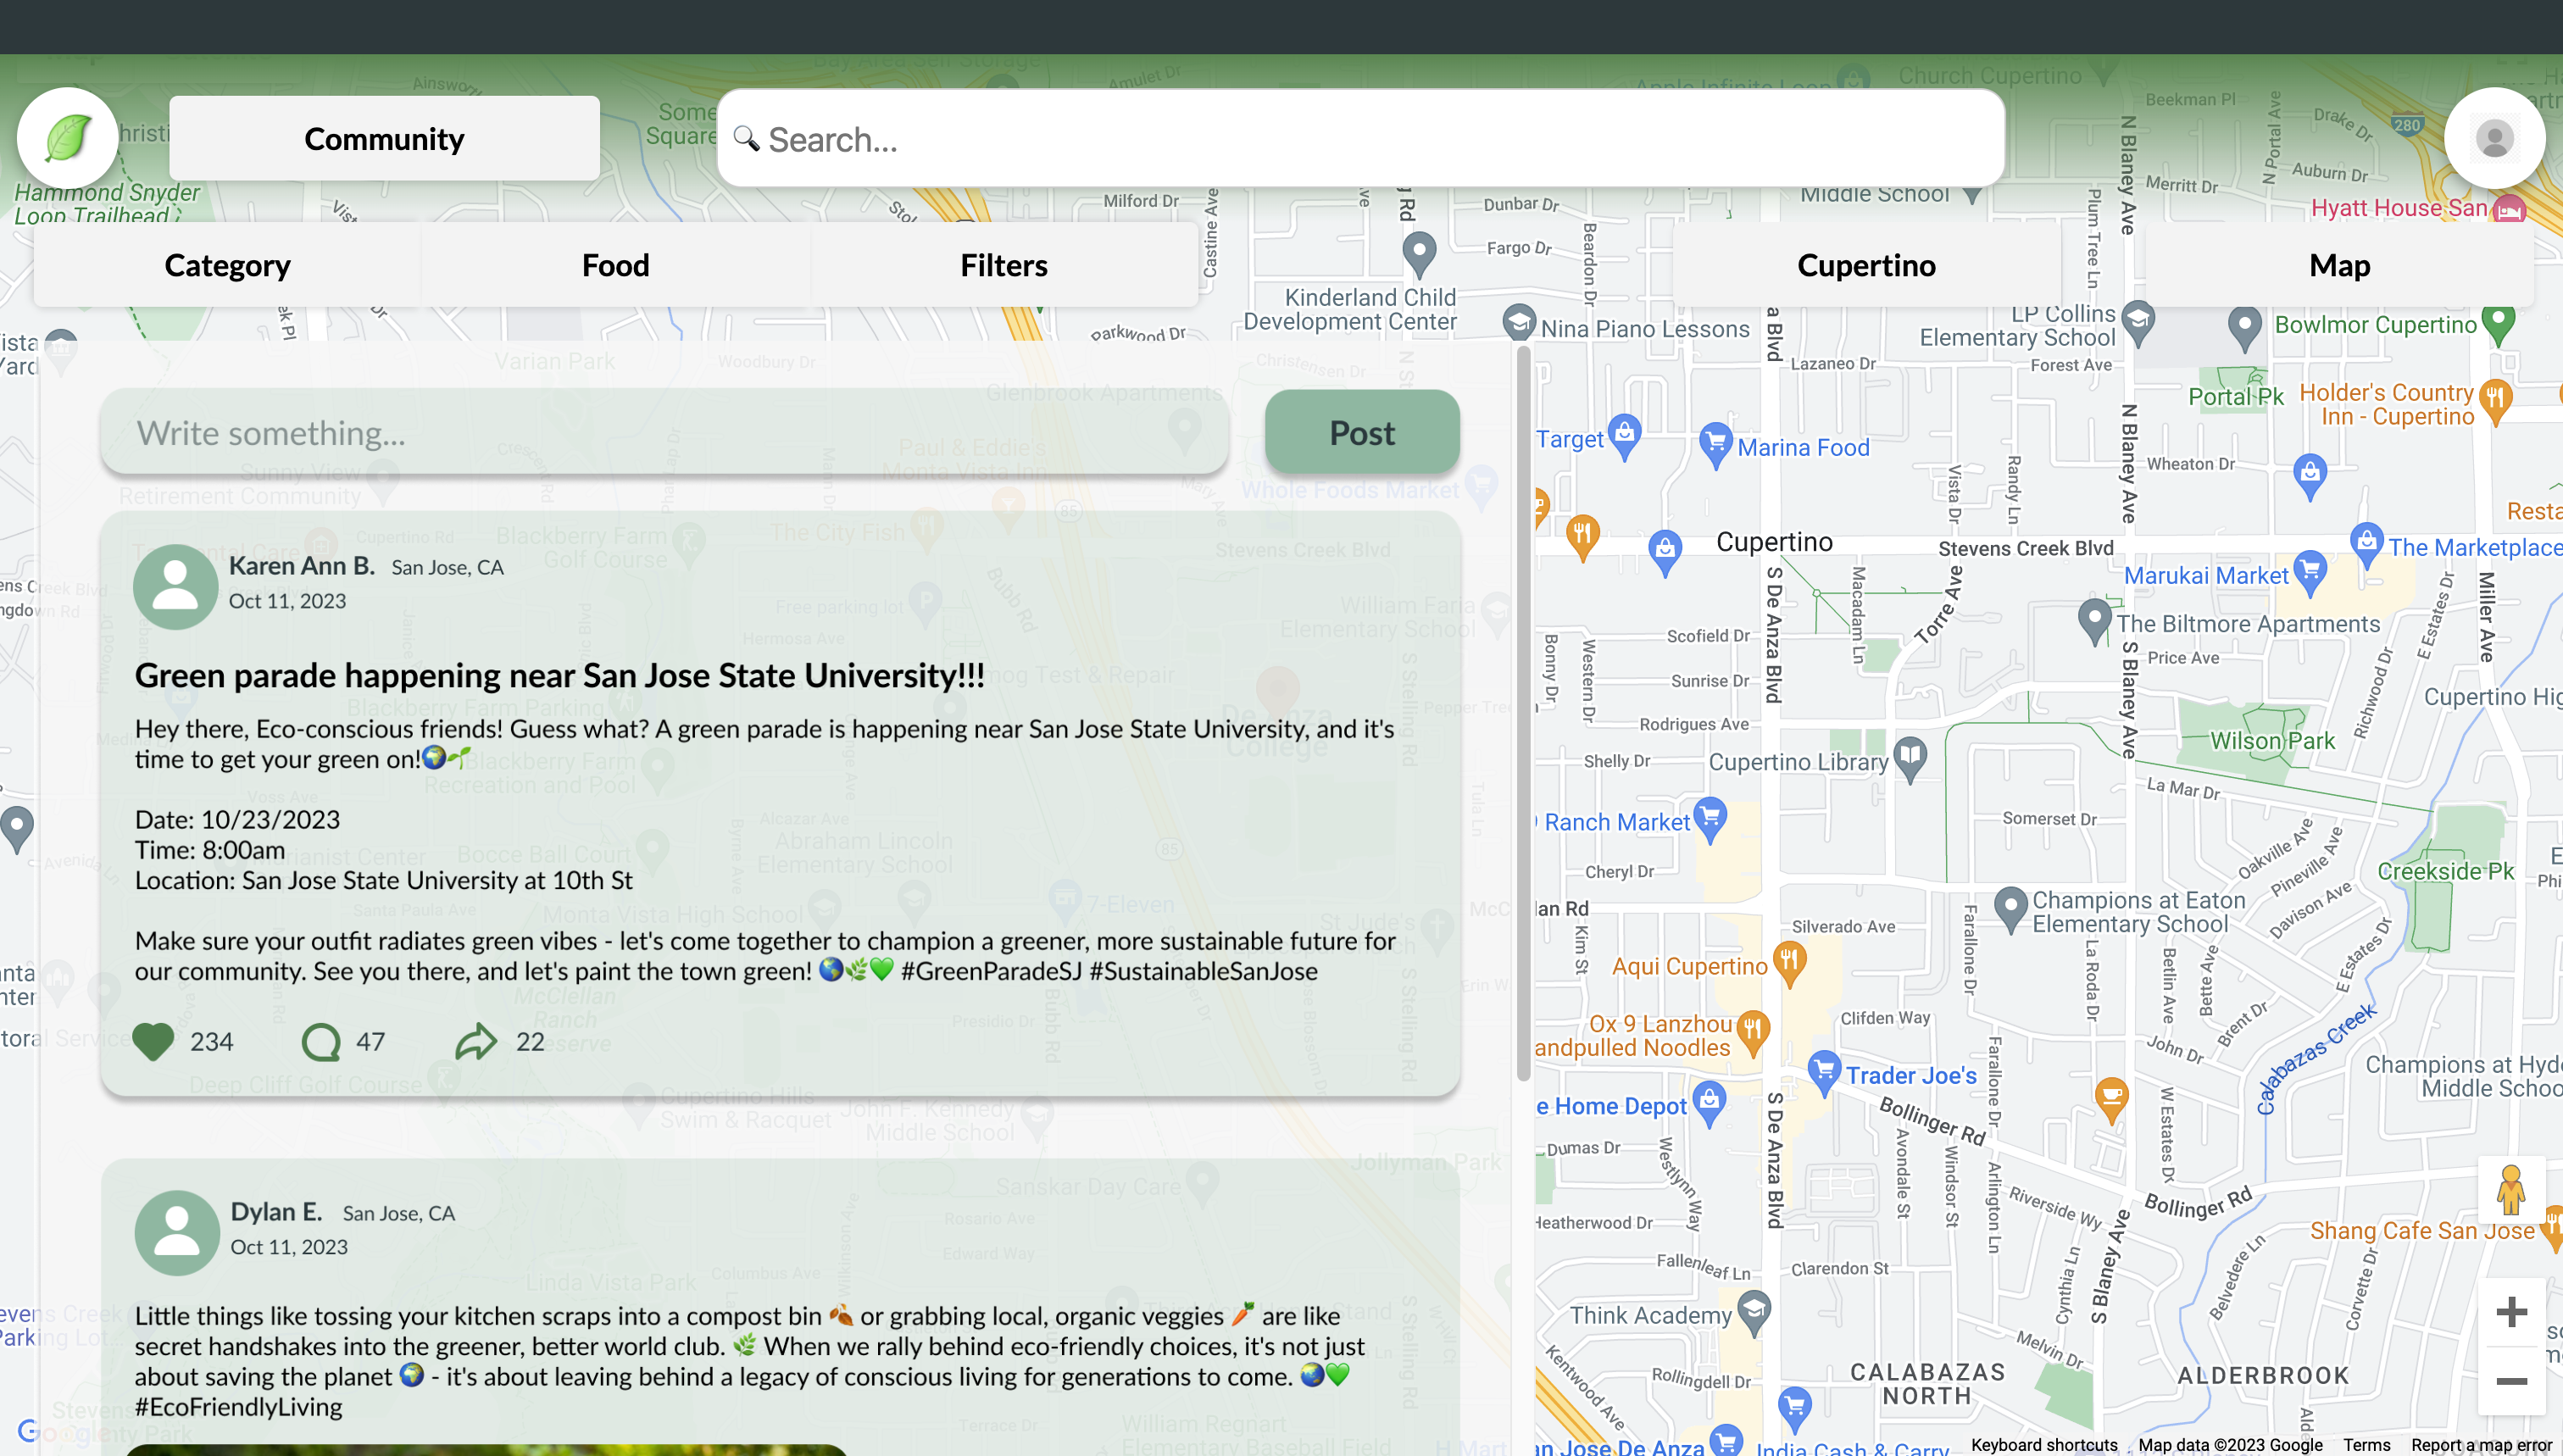Open the user profile avatar icon
This screenshot has height=1456, width=2563.
[x=2493, y=138]
